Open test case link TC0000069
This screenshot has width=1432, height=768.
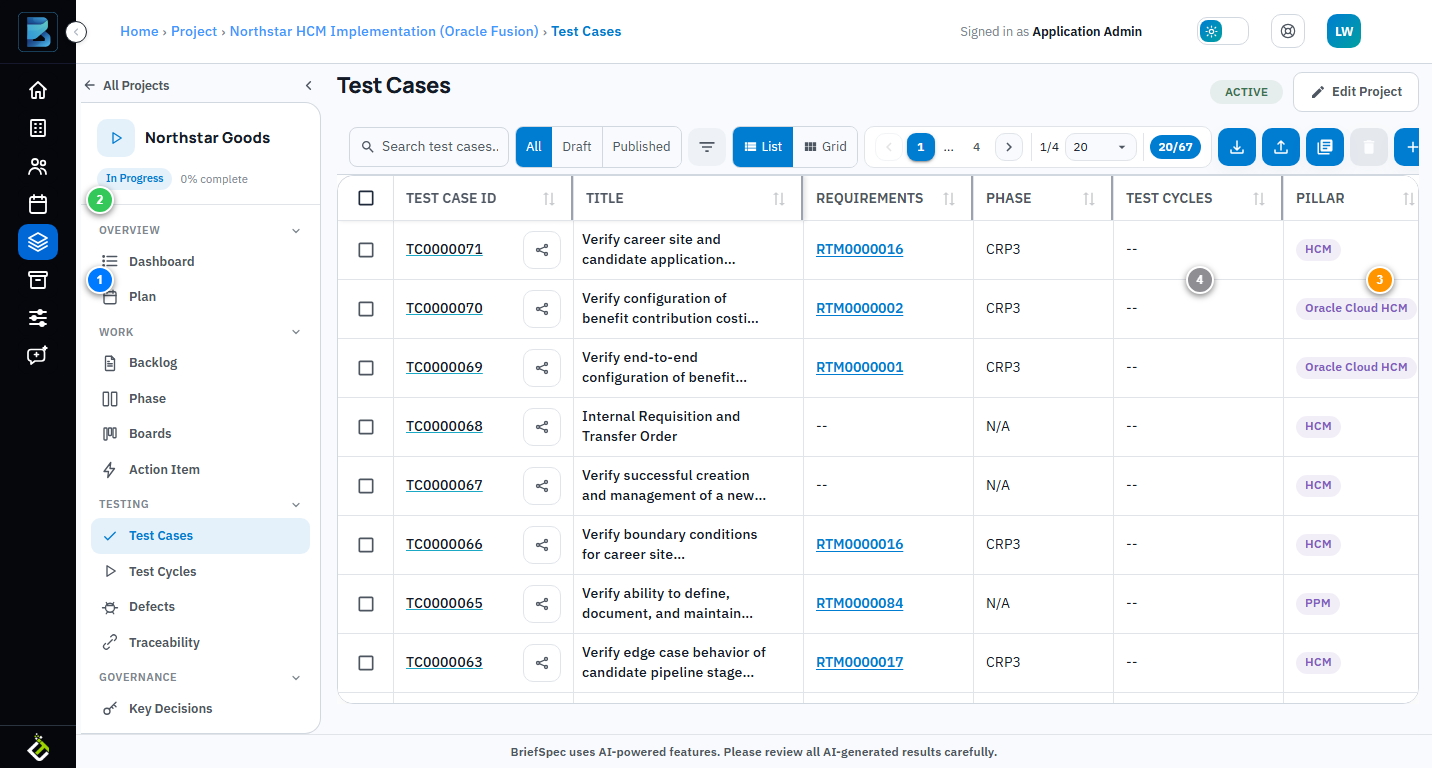[x=444, y=367]
